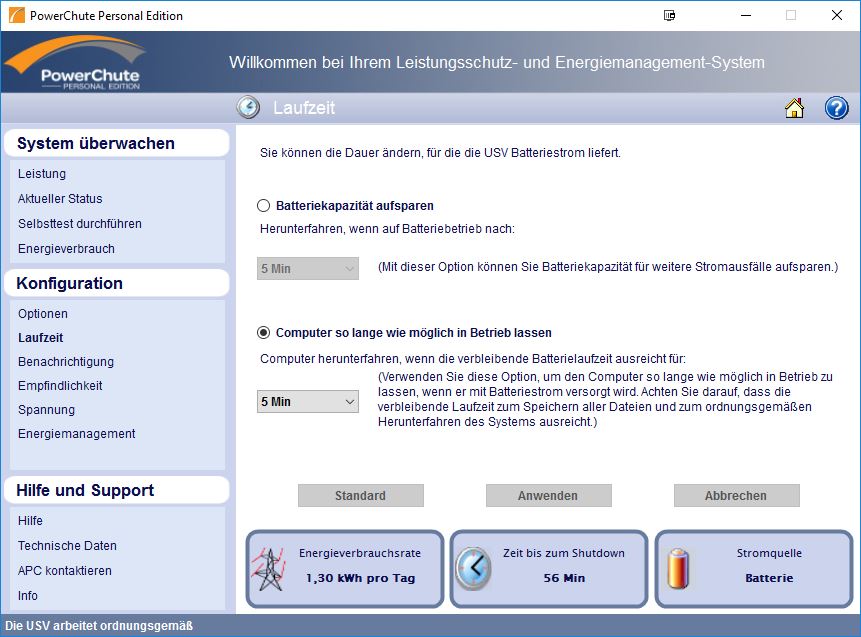
Task: Click the title bar app icon
Action: pyautogui.click(x=16, y=15)
